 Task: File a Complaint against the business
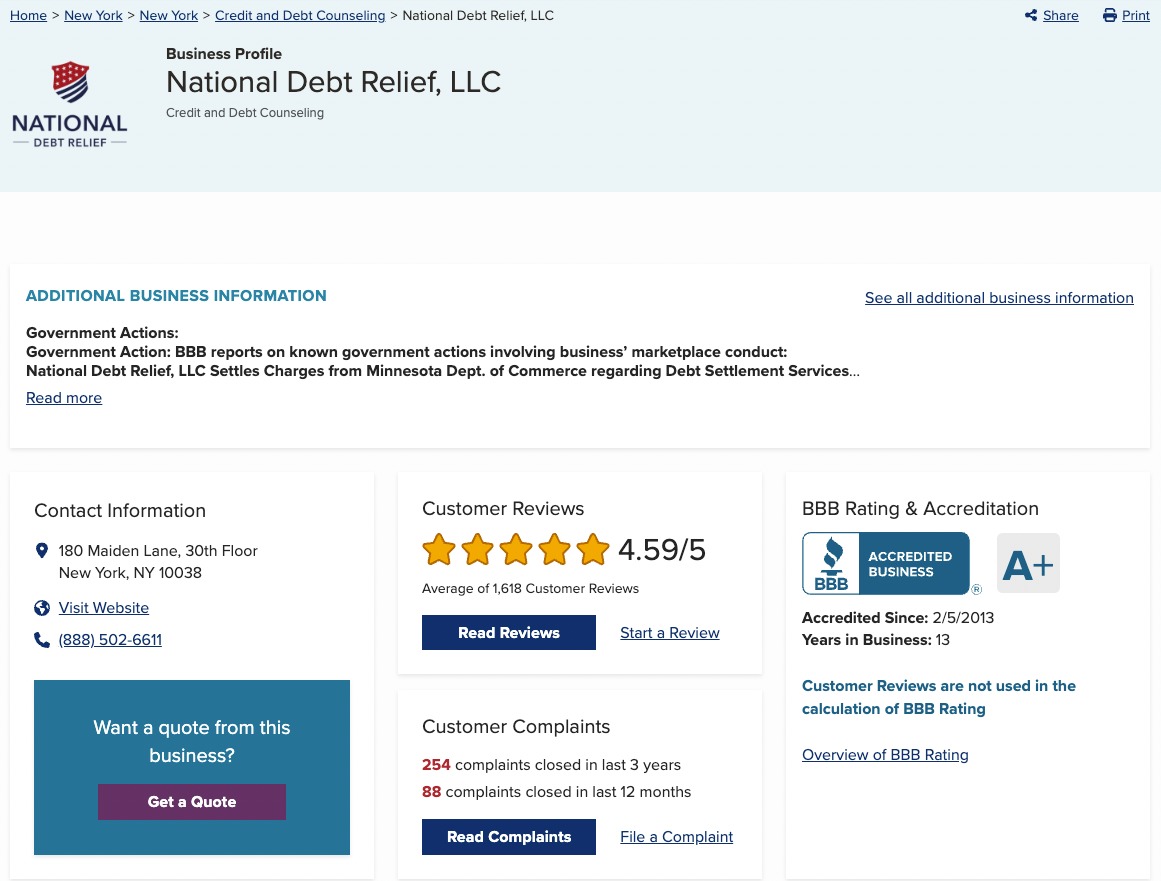[676, 836]
